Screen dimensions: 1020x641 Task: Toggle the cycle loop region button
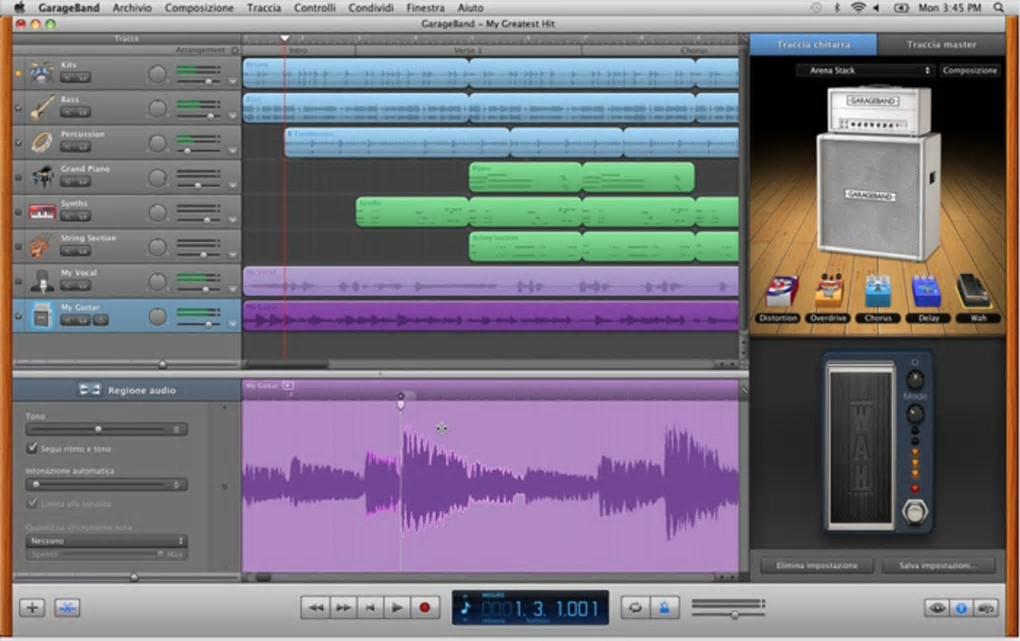click(x=634, y=607)
